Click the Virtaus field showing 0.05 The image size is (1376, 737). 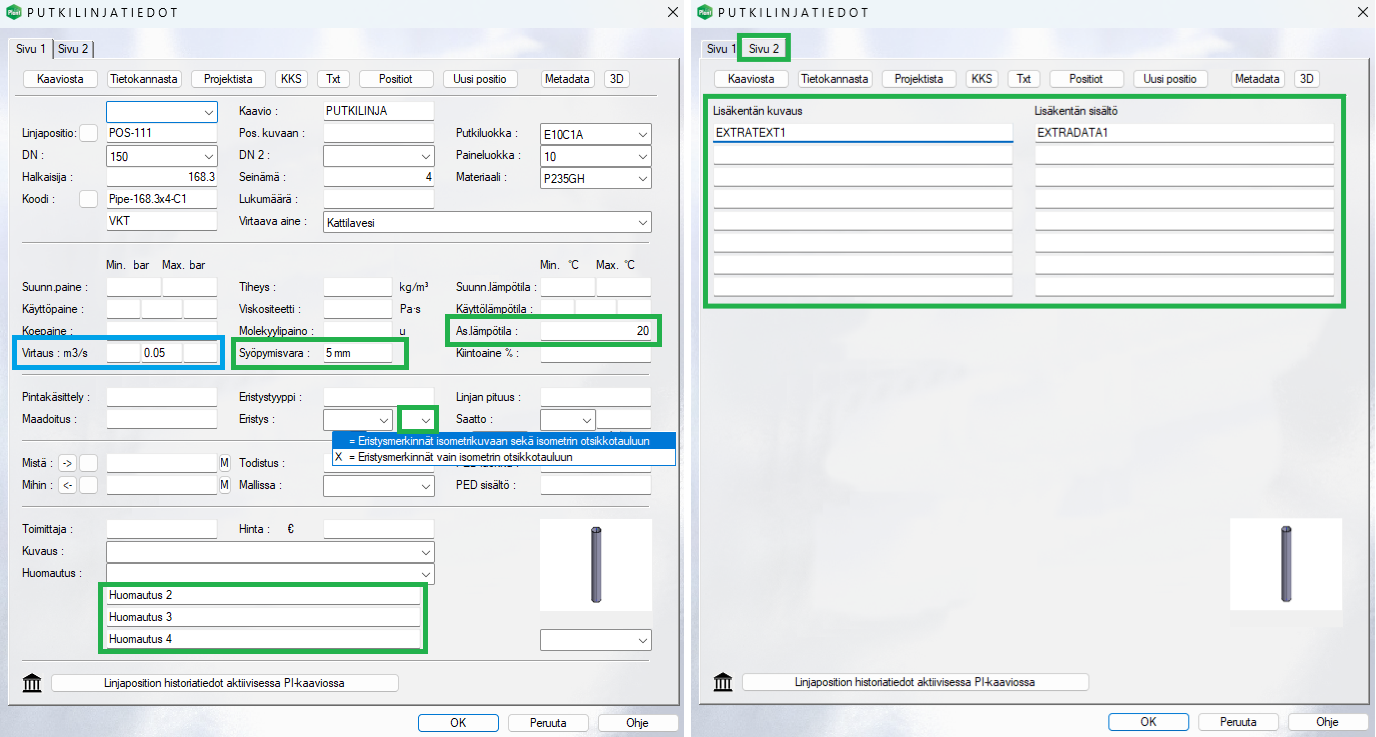[161, 353]
